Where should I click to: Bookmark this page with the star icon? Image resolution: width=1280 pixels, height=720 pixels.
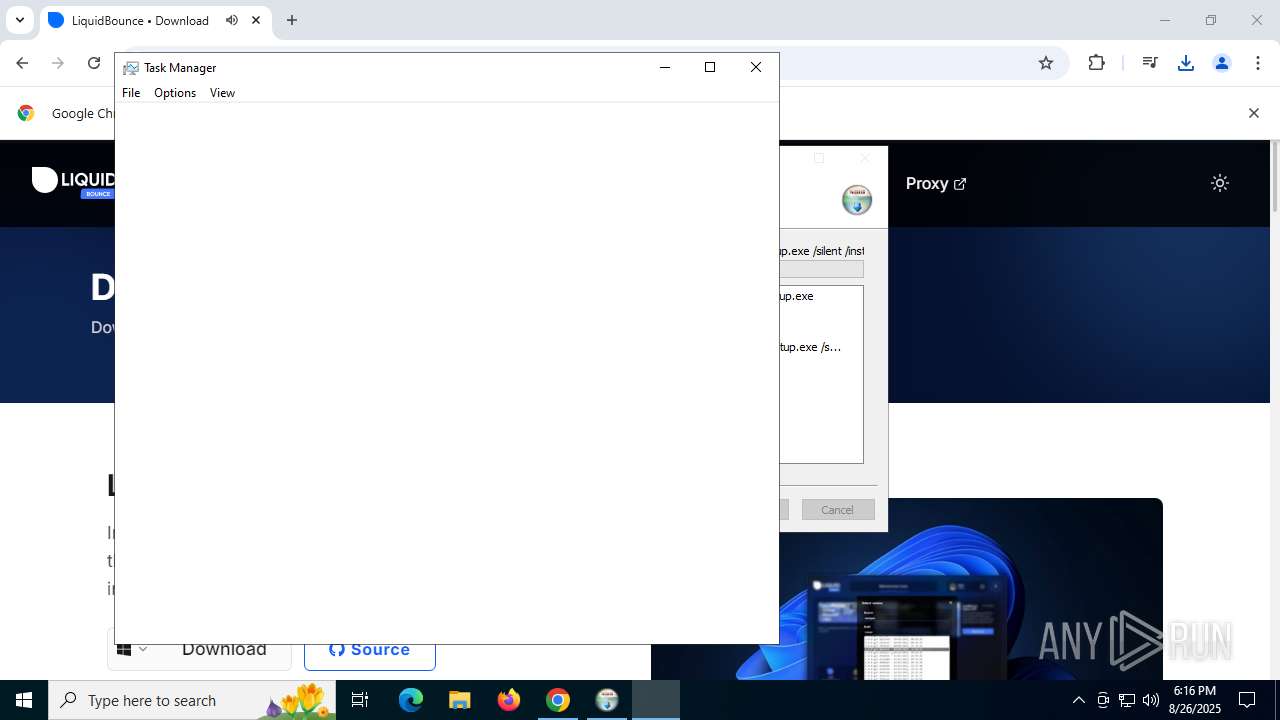pyautogui.click(x=1046, y=63)
